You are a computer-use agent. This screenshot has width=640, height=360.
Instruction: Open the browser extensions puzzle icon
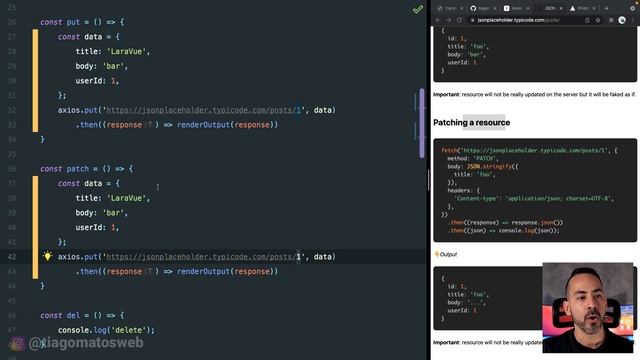(611, 20)
